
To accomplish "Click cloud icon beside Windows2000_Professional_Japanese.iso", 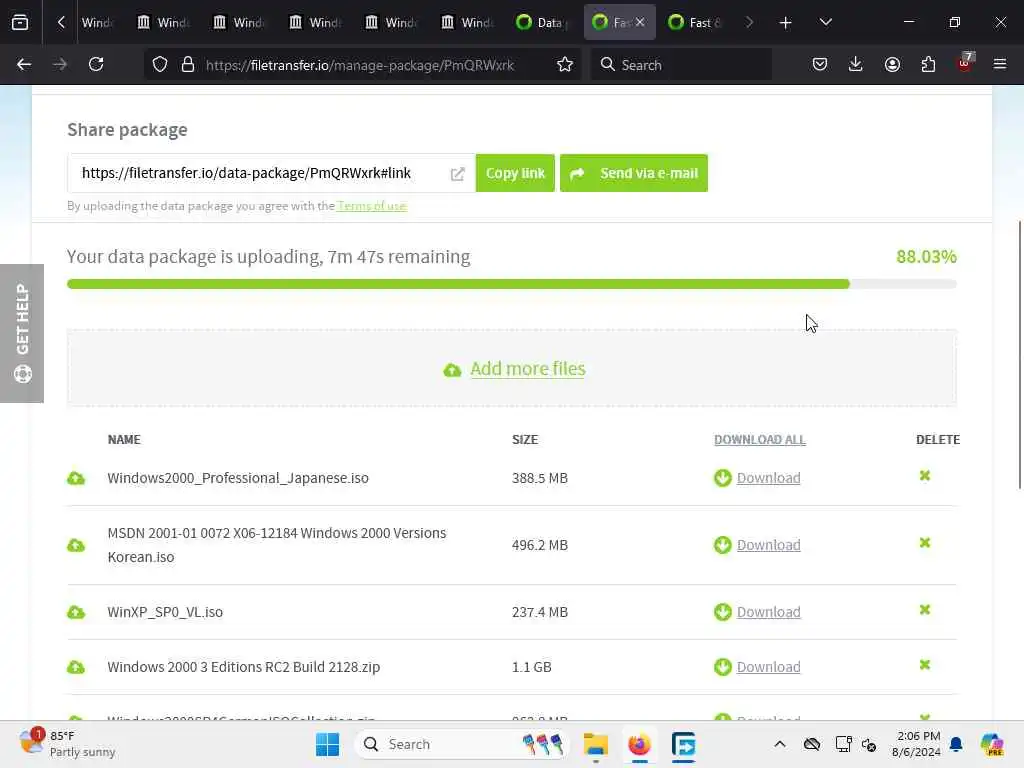I will [x=76, y=478].
